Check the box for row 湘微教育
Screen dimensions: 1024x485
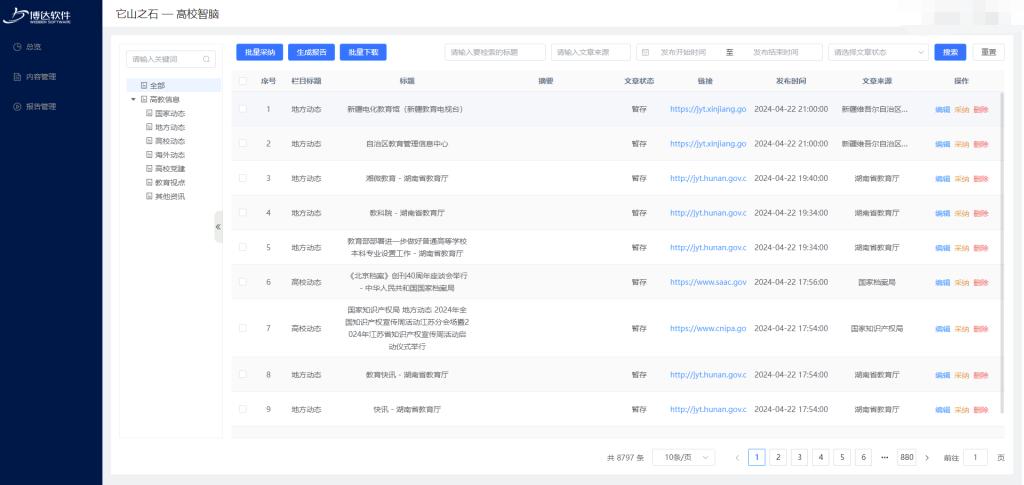click(243, 178)
